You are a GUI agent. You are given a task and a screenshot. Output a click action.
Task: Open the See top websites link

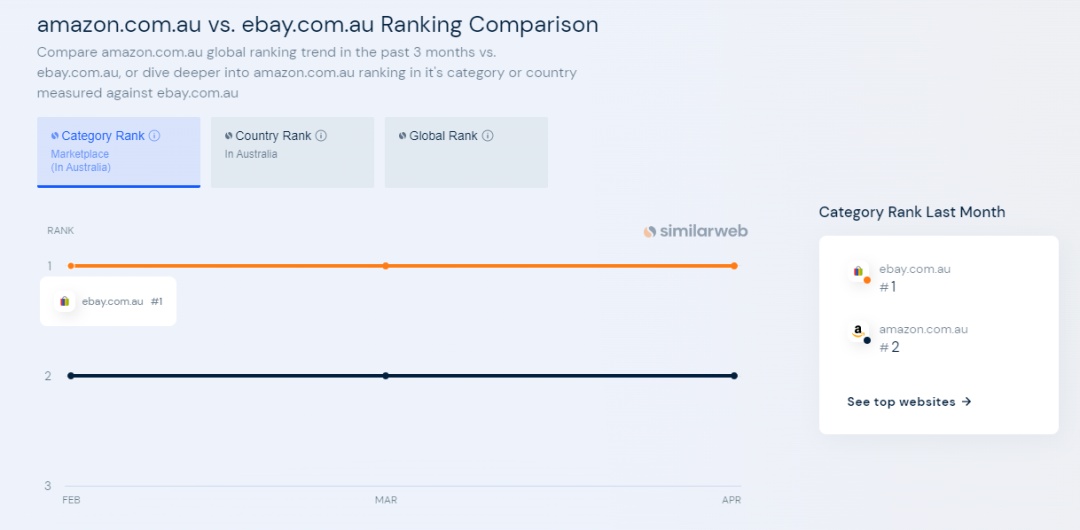point(909,402)
